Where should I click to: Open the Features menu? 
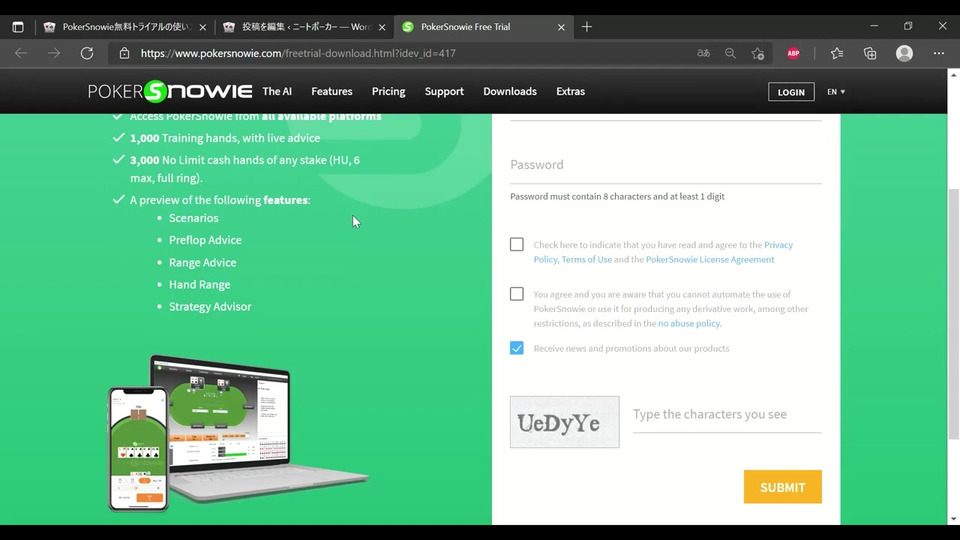332,91
